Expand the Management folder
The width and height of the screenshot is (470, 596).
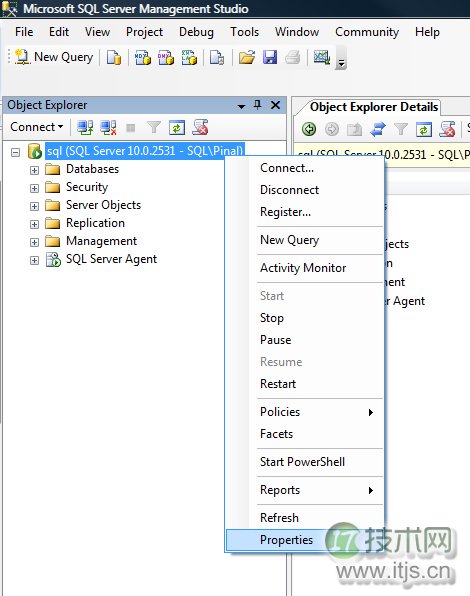pos(34,243)
